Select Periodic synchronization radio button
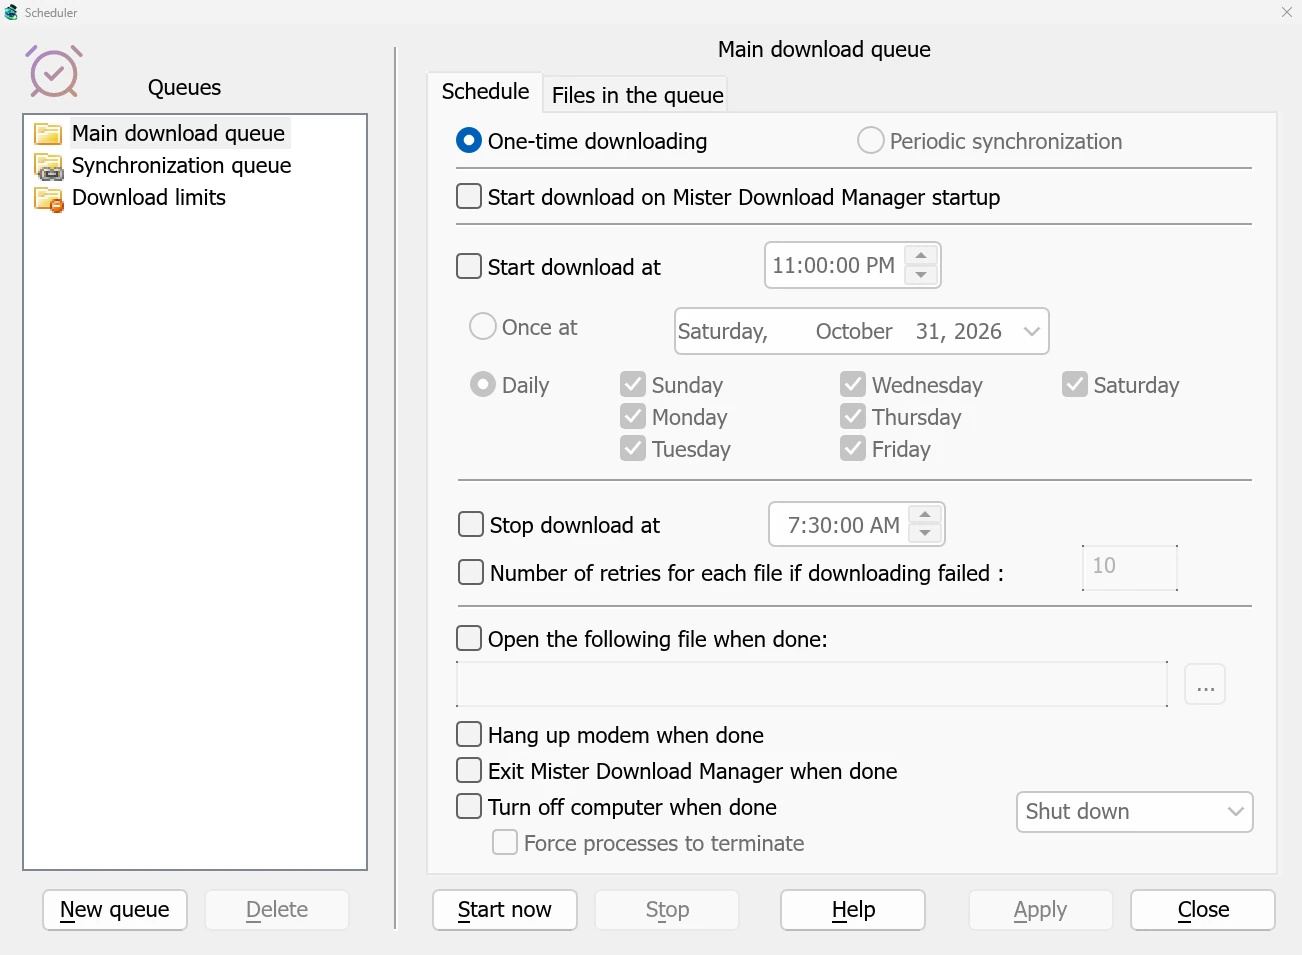The width and height of the screenshot is (1302, 955). point(871,140)
